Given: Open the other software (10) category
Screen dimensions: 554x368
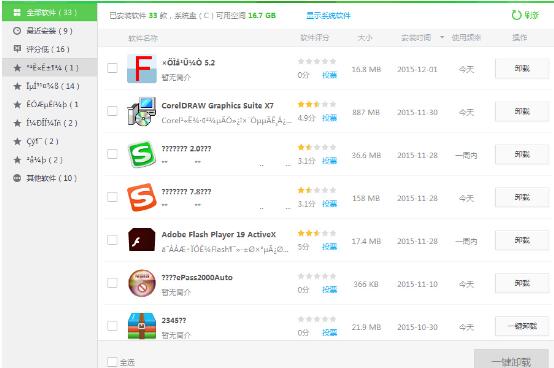Looking at the screenshot, I should click(49, 178).
